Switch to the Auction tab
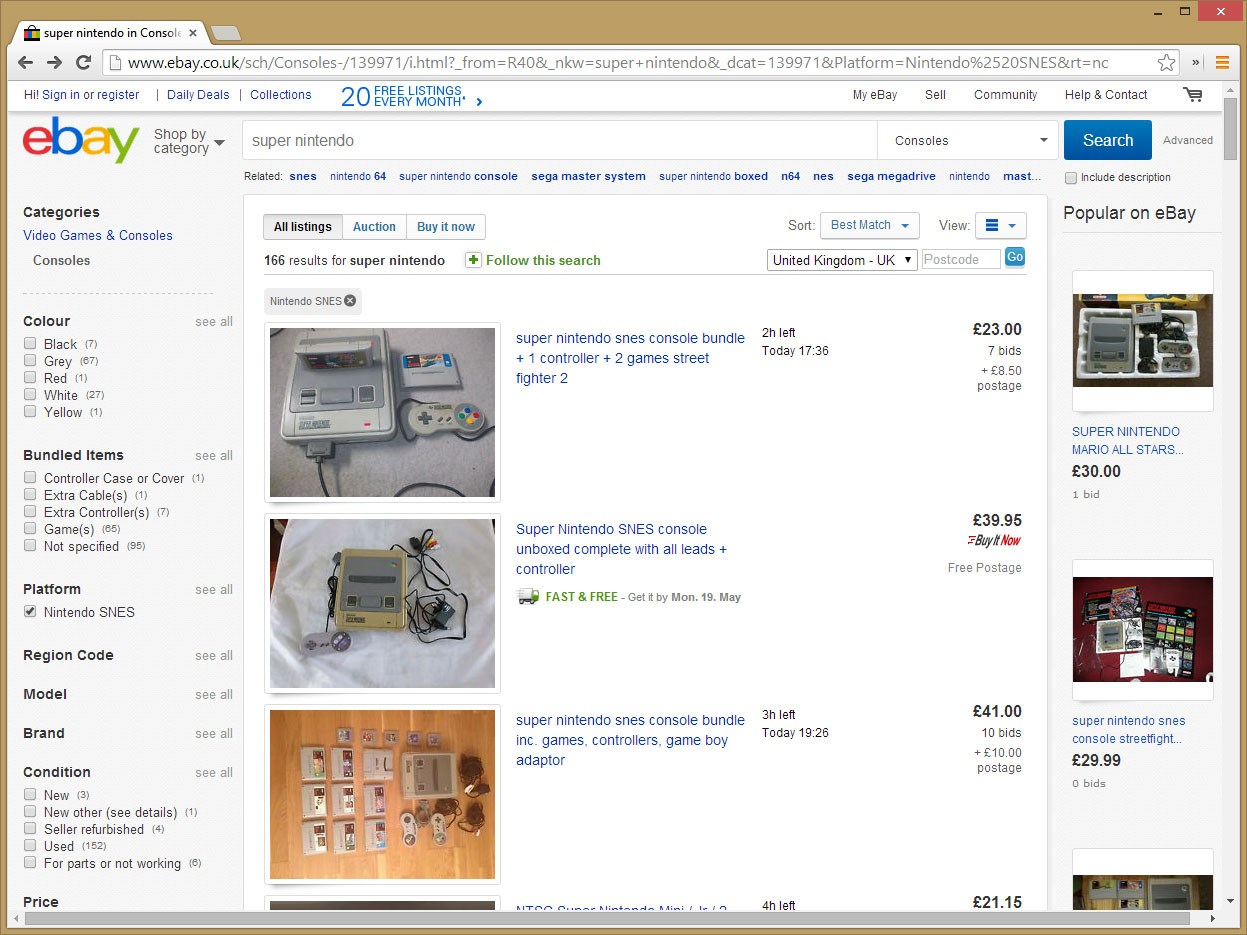Screen dimensions: 1247x935 tap(374, 227)
